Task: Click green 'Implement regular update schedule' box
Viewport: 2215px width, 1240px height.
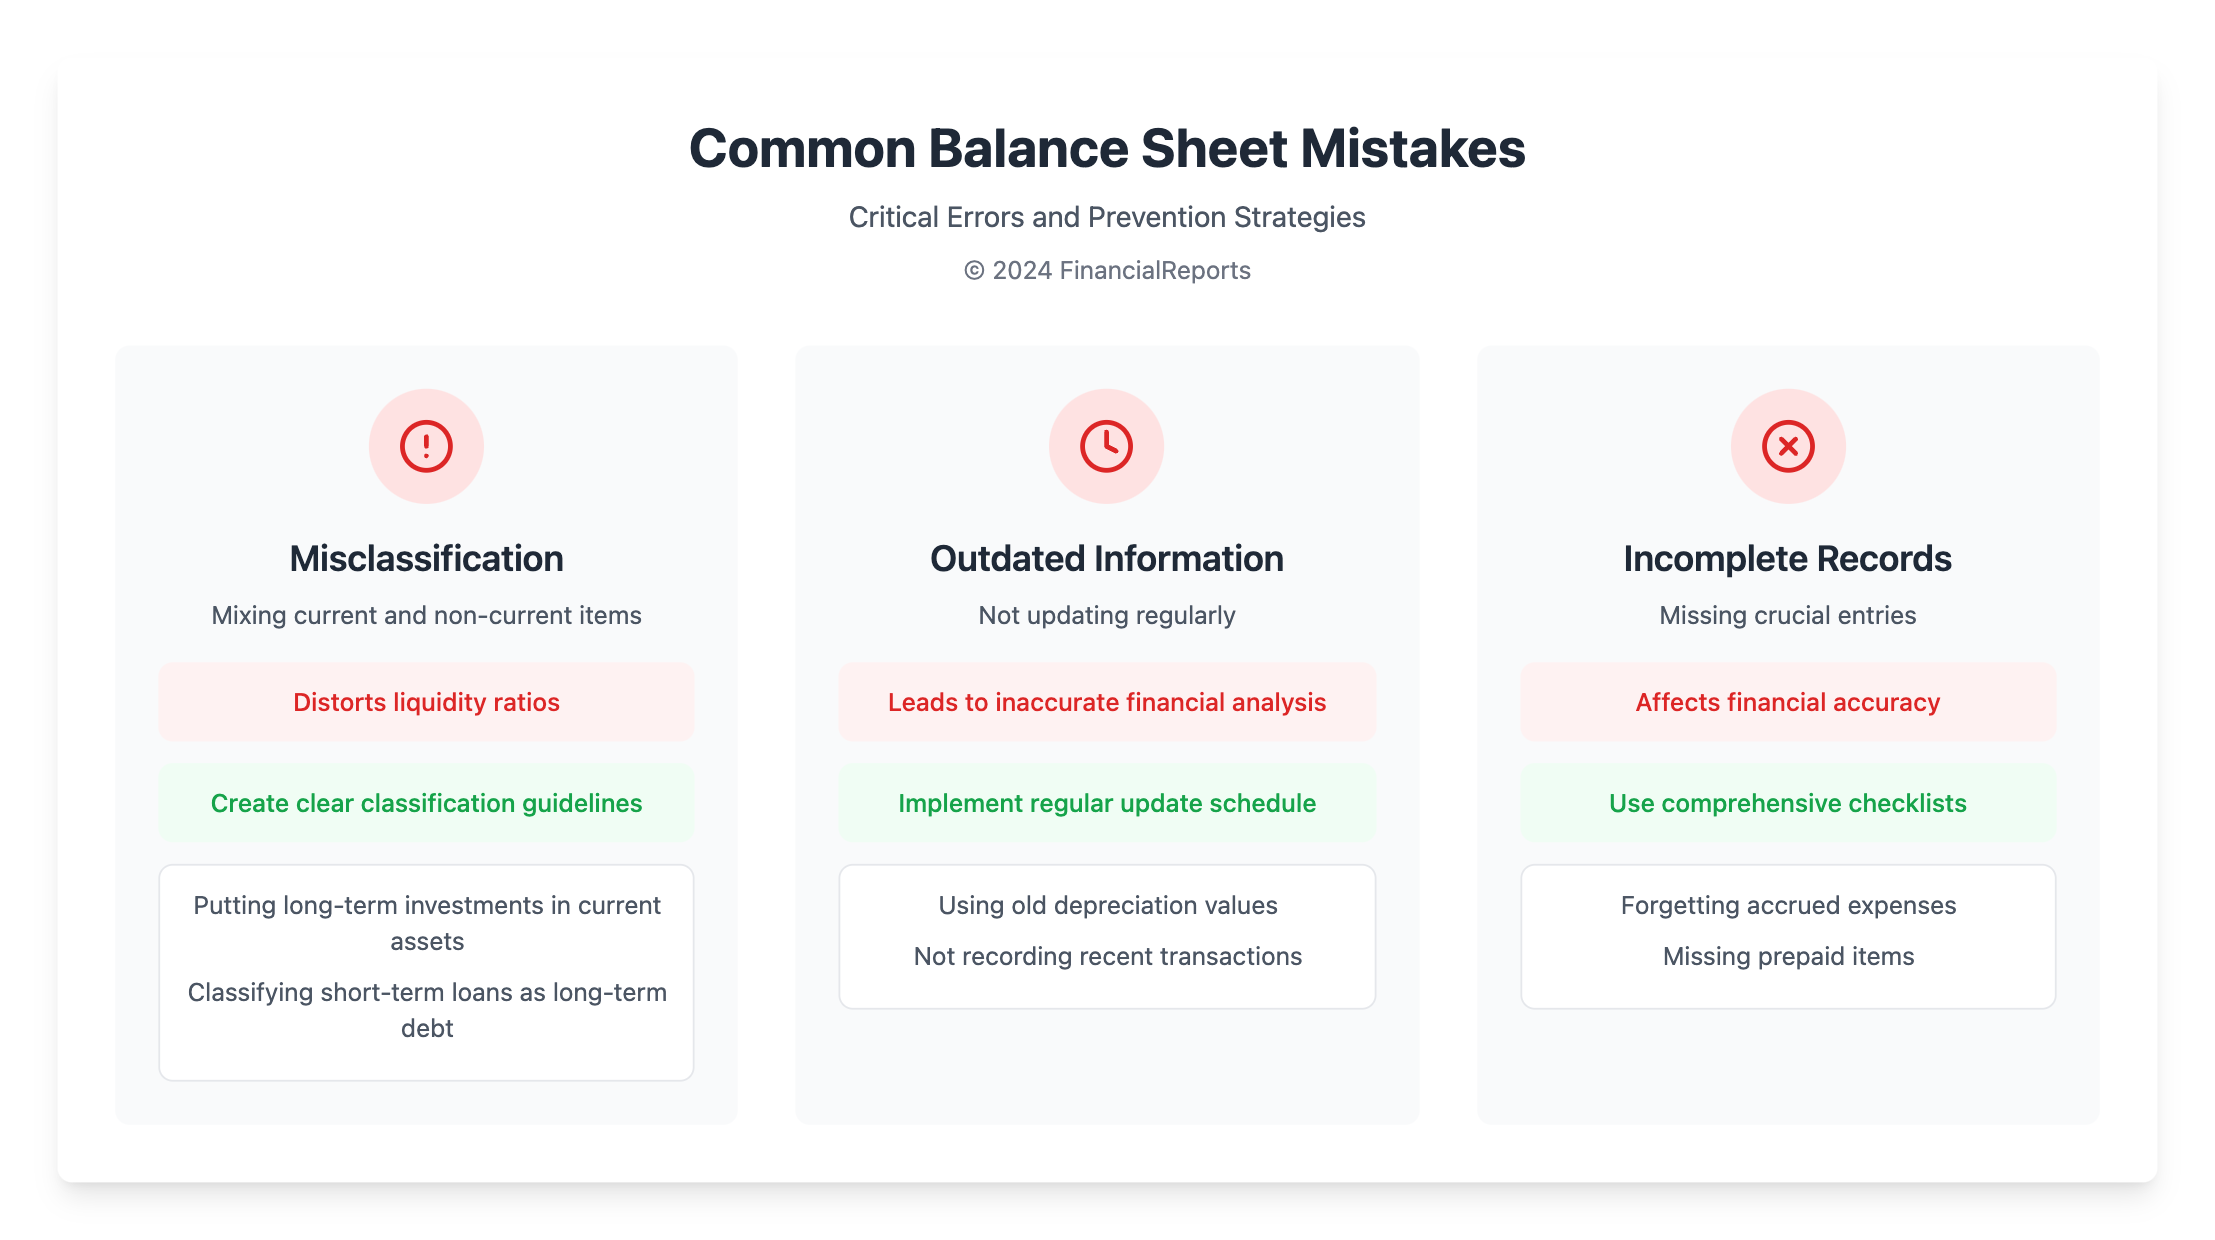Action: click(1107, 803)
